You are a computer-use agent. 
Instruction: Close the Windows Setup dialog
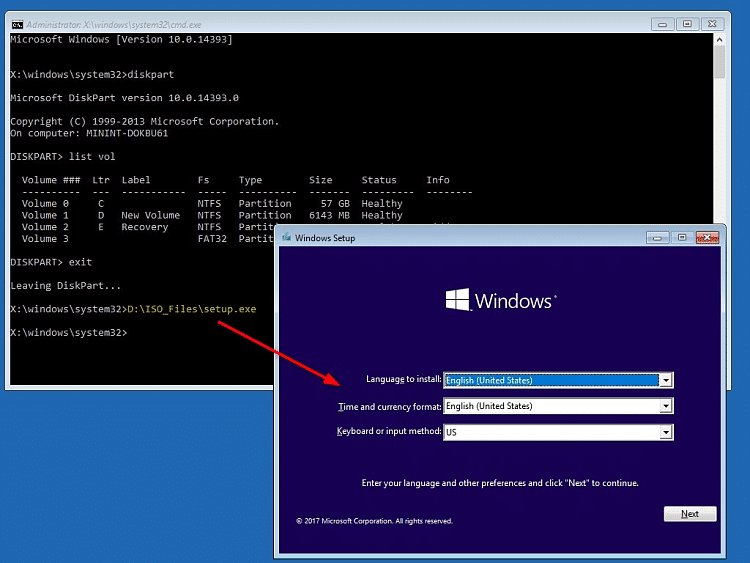706,238
